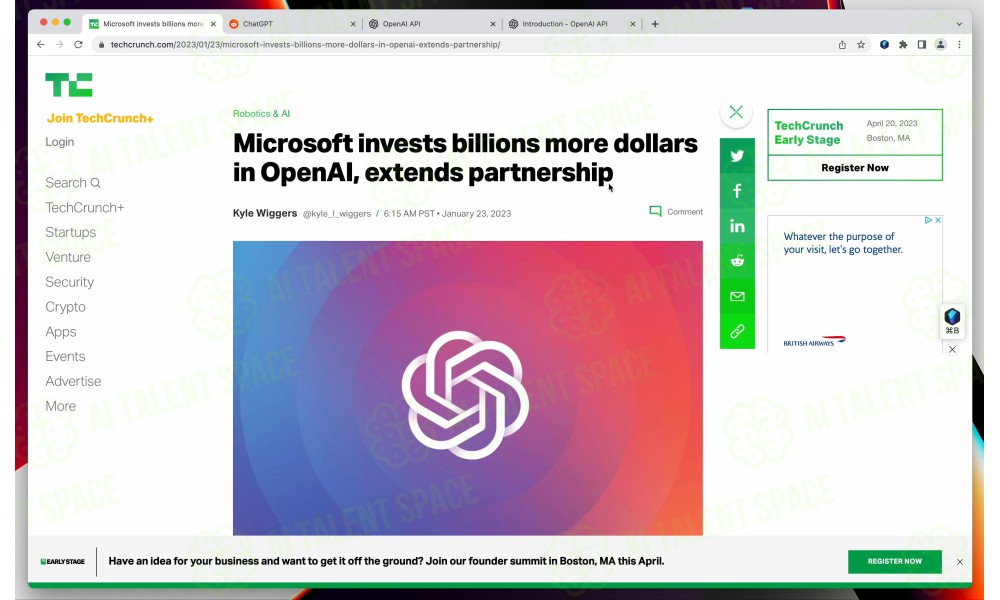Image resolution: width=1000 pixels, height=600 pixels.
Task: Click the British Airways ad
Action: click(855, 284)
